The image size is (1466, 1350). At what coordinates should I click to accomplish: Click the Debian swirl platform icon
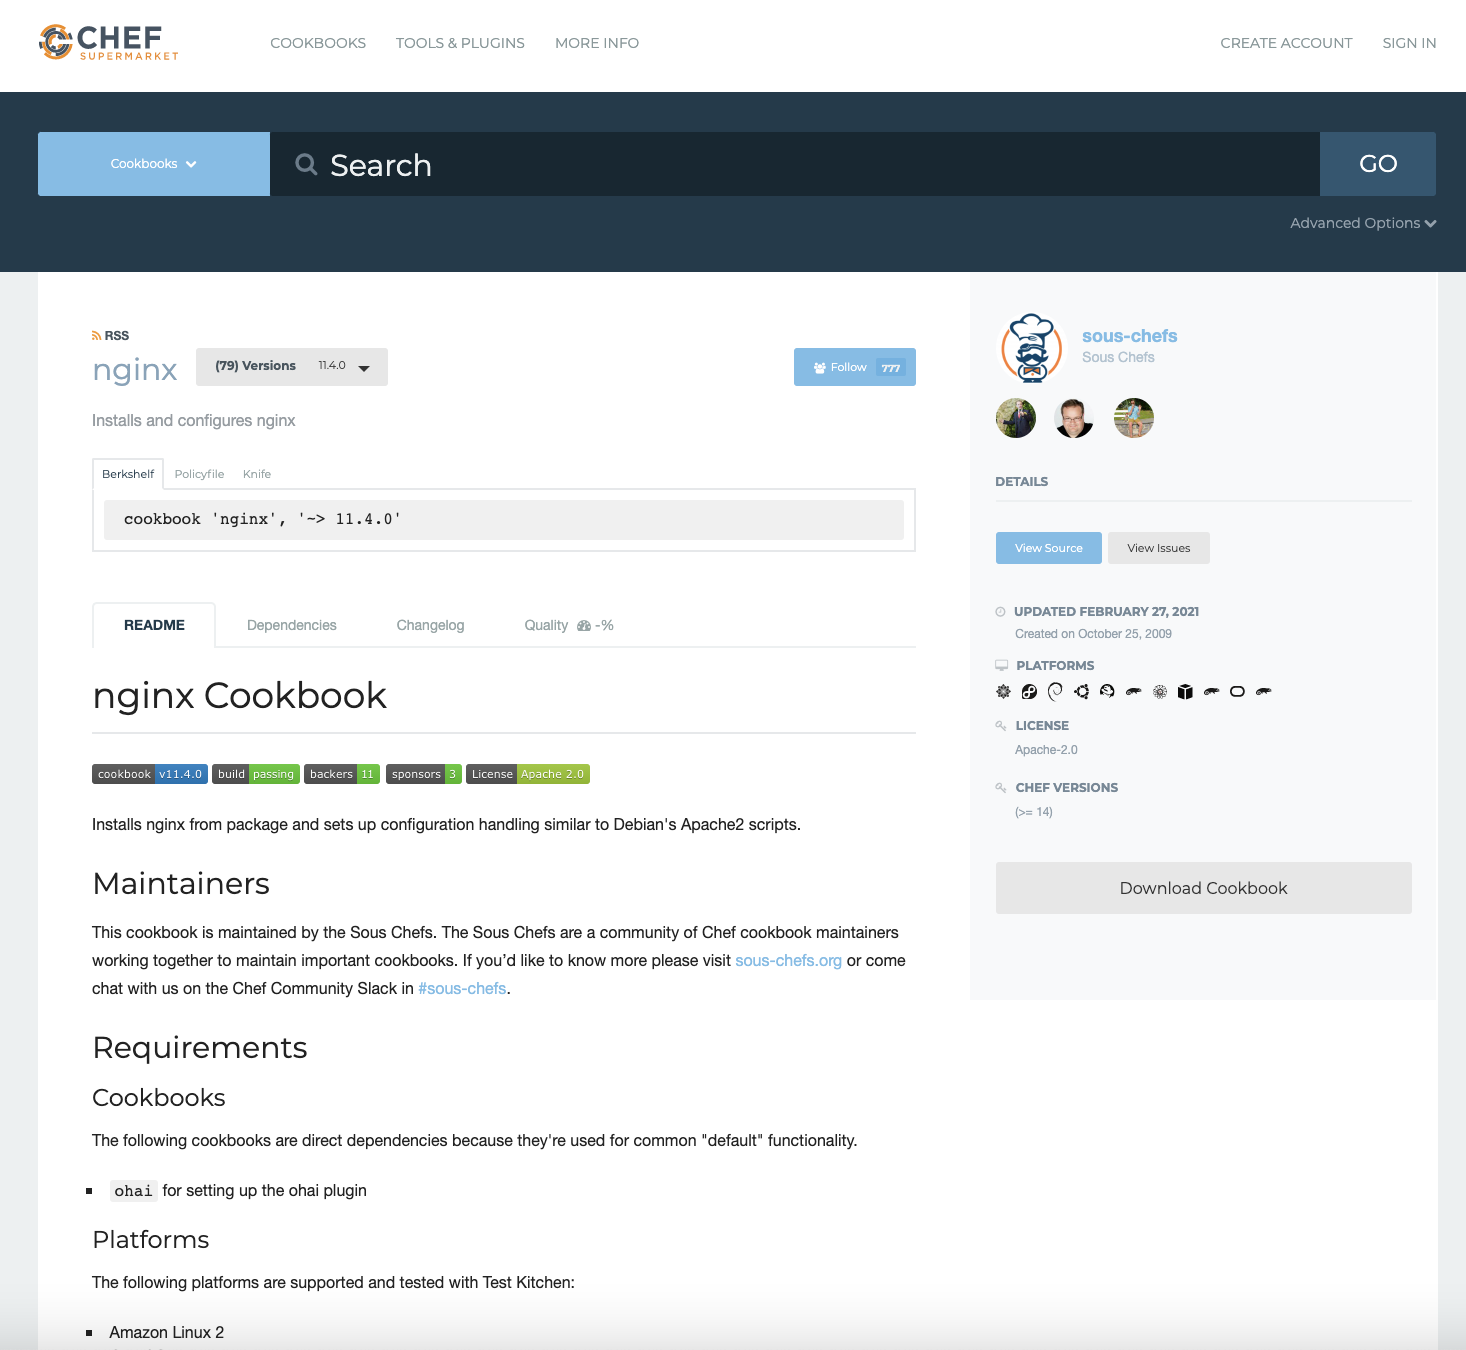[1056, 691]
